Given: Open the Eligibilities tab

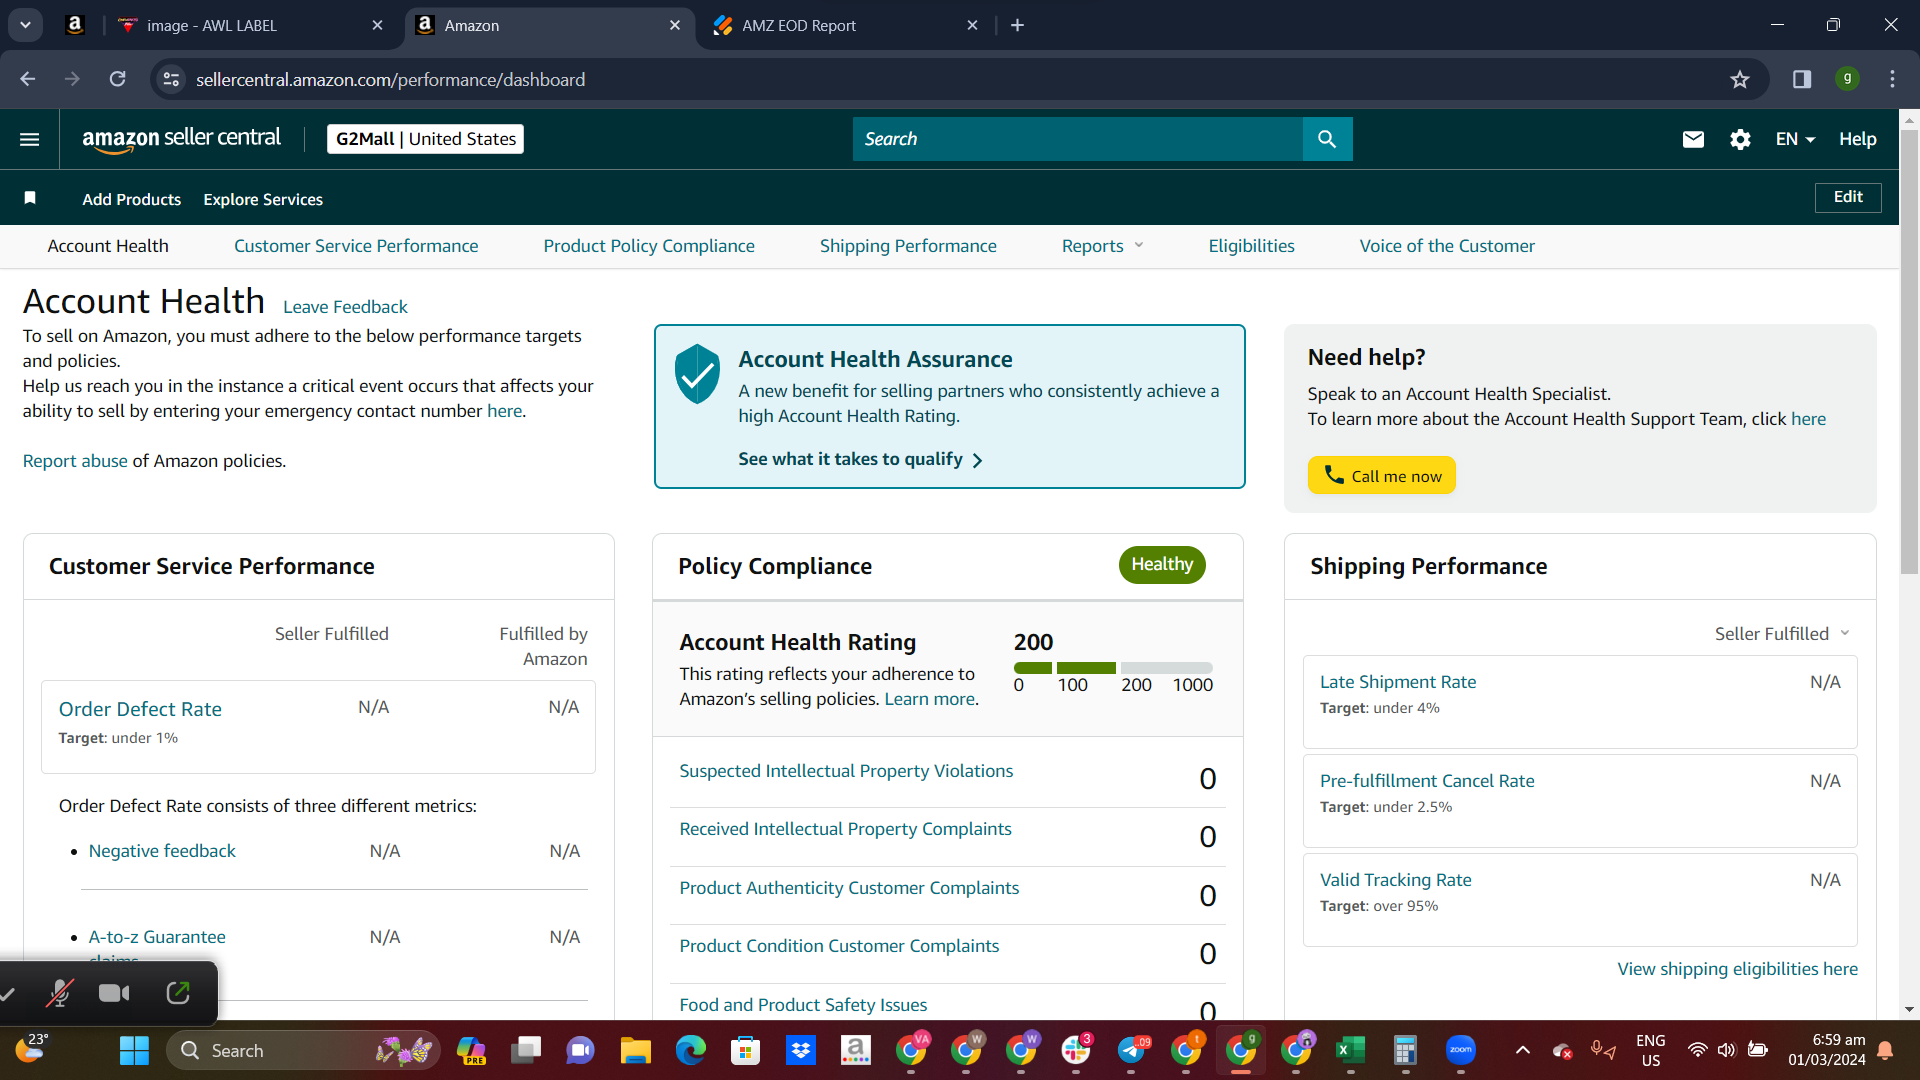Looking at the screenshot, I should (1251, 246).
